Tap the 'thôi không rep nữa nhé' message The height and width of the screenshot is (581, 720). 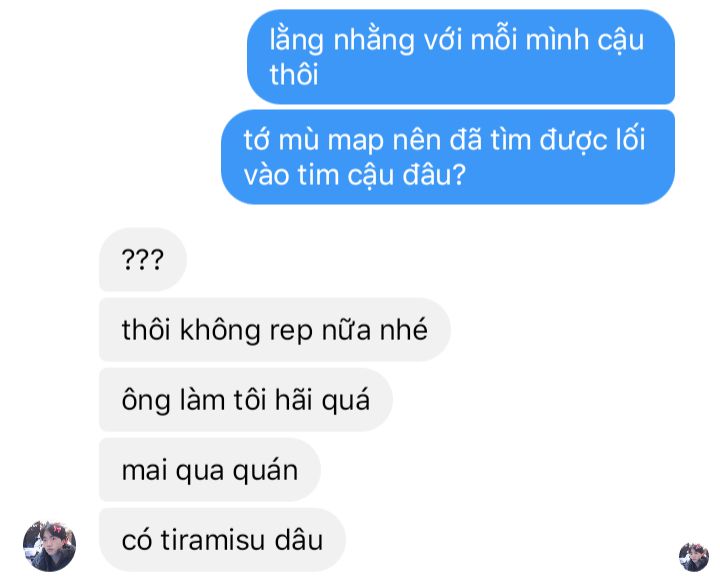275,329
